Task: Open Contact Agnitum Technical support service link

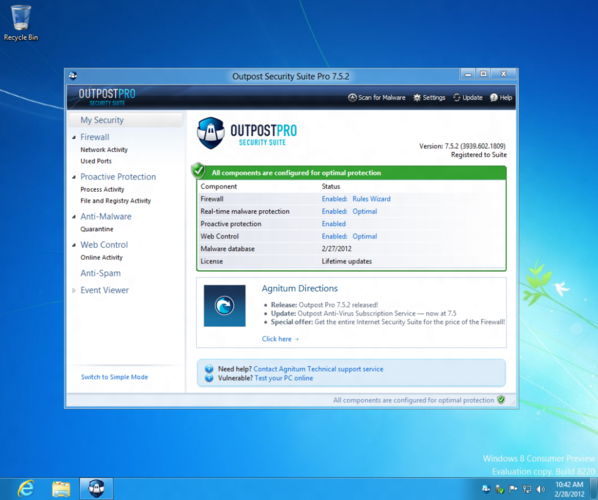Action: [318, 369]
